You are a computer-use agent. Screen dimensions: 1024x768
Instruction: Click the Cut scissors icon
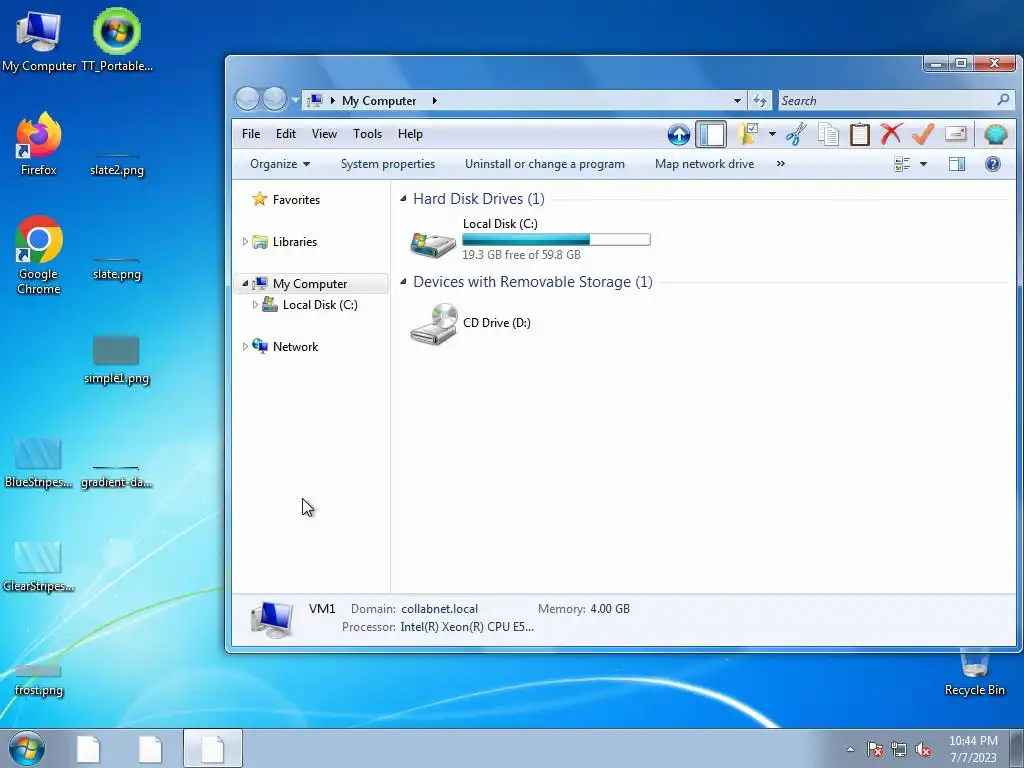(x=796, y=134)
